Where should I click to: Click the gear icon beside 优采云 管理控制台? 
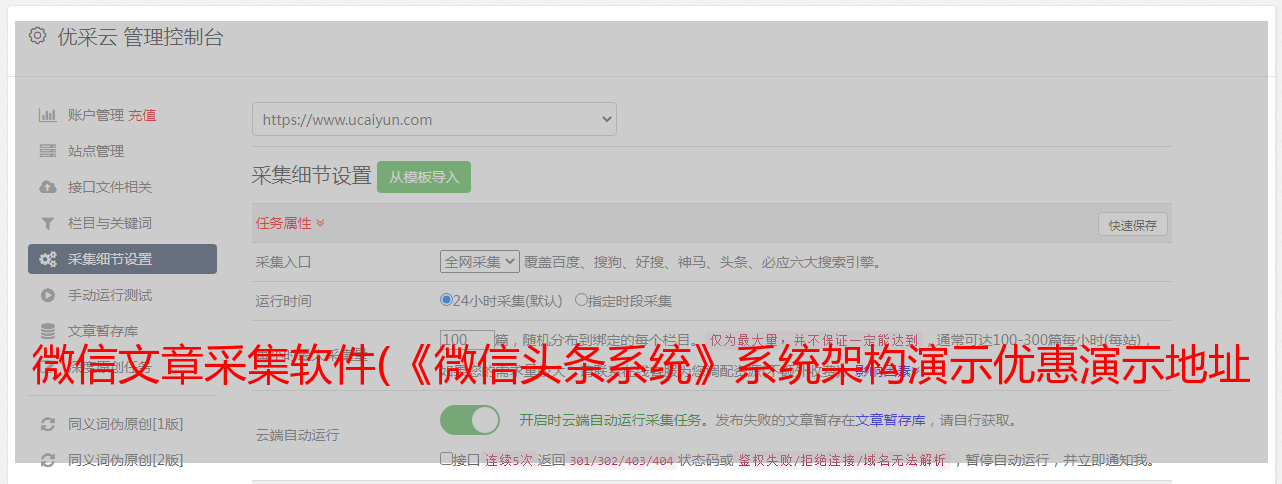pyautogui.click(x=37, y=37)
